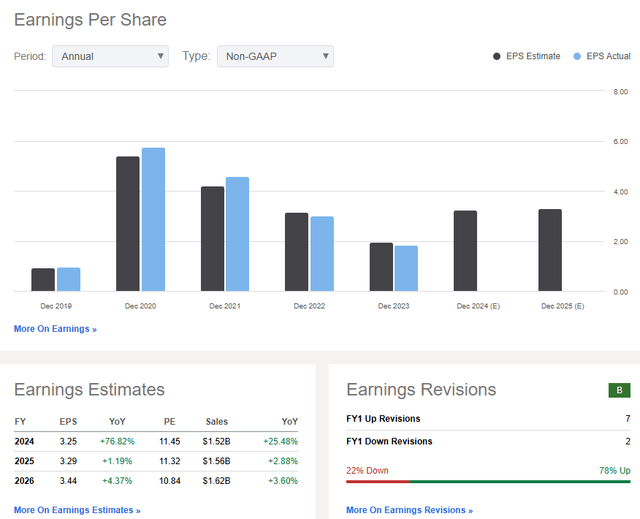Click the EPS column header
Viewport: 640px width, 519px height.
point(68,422)
